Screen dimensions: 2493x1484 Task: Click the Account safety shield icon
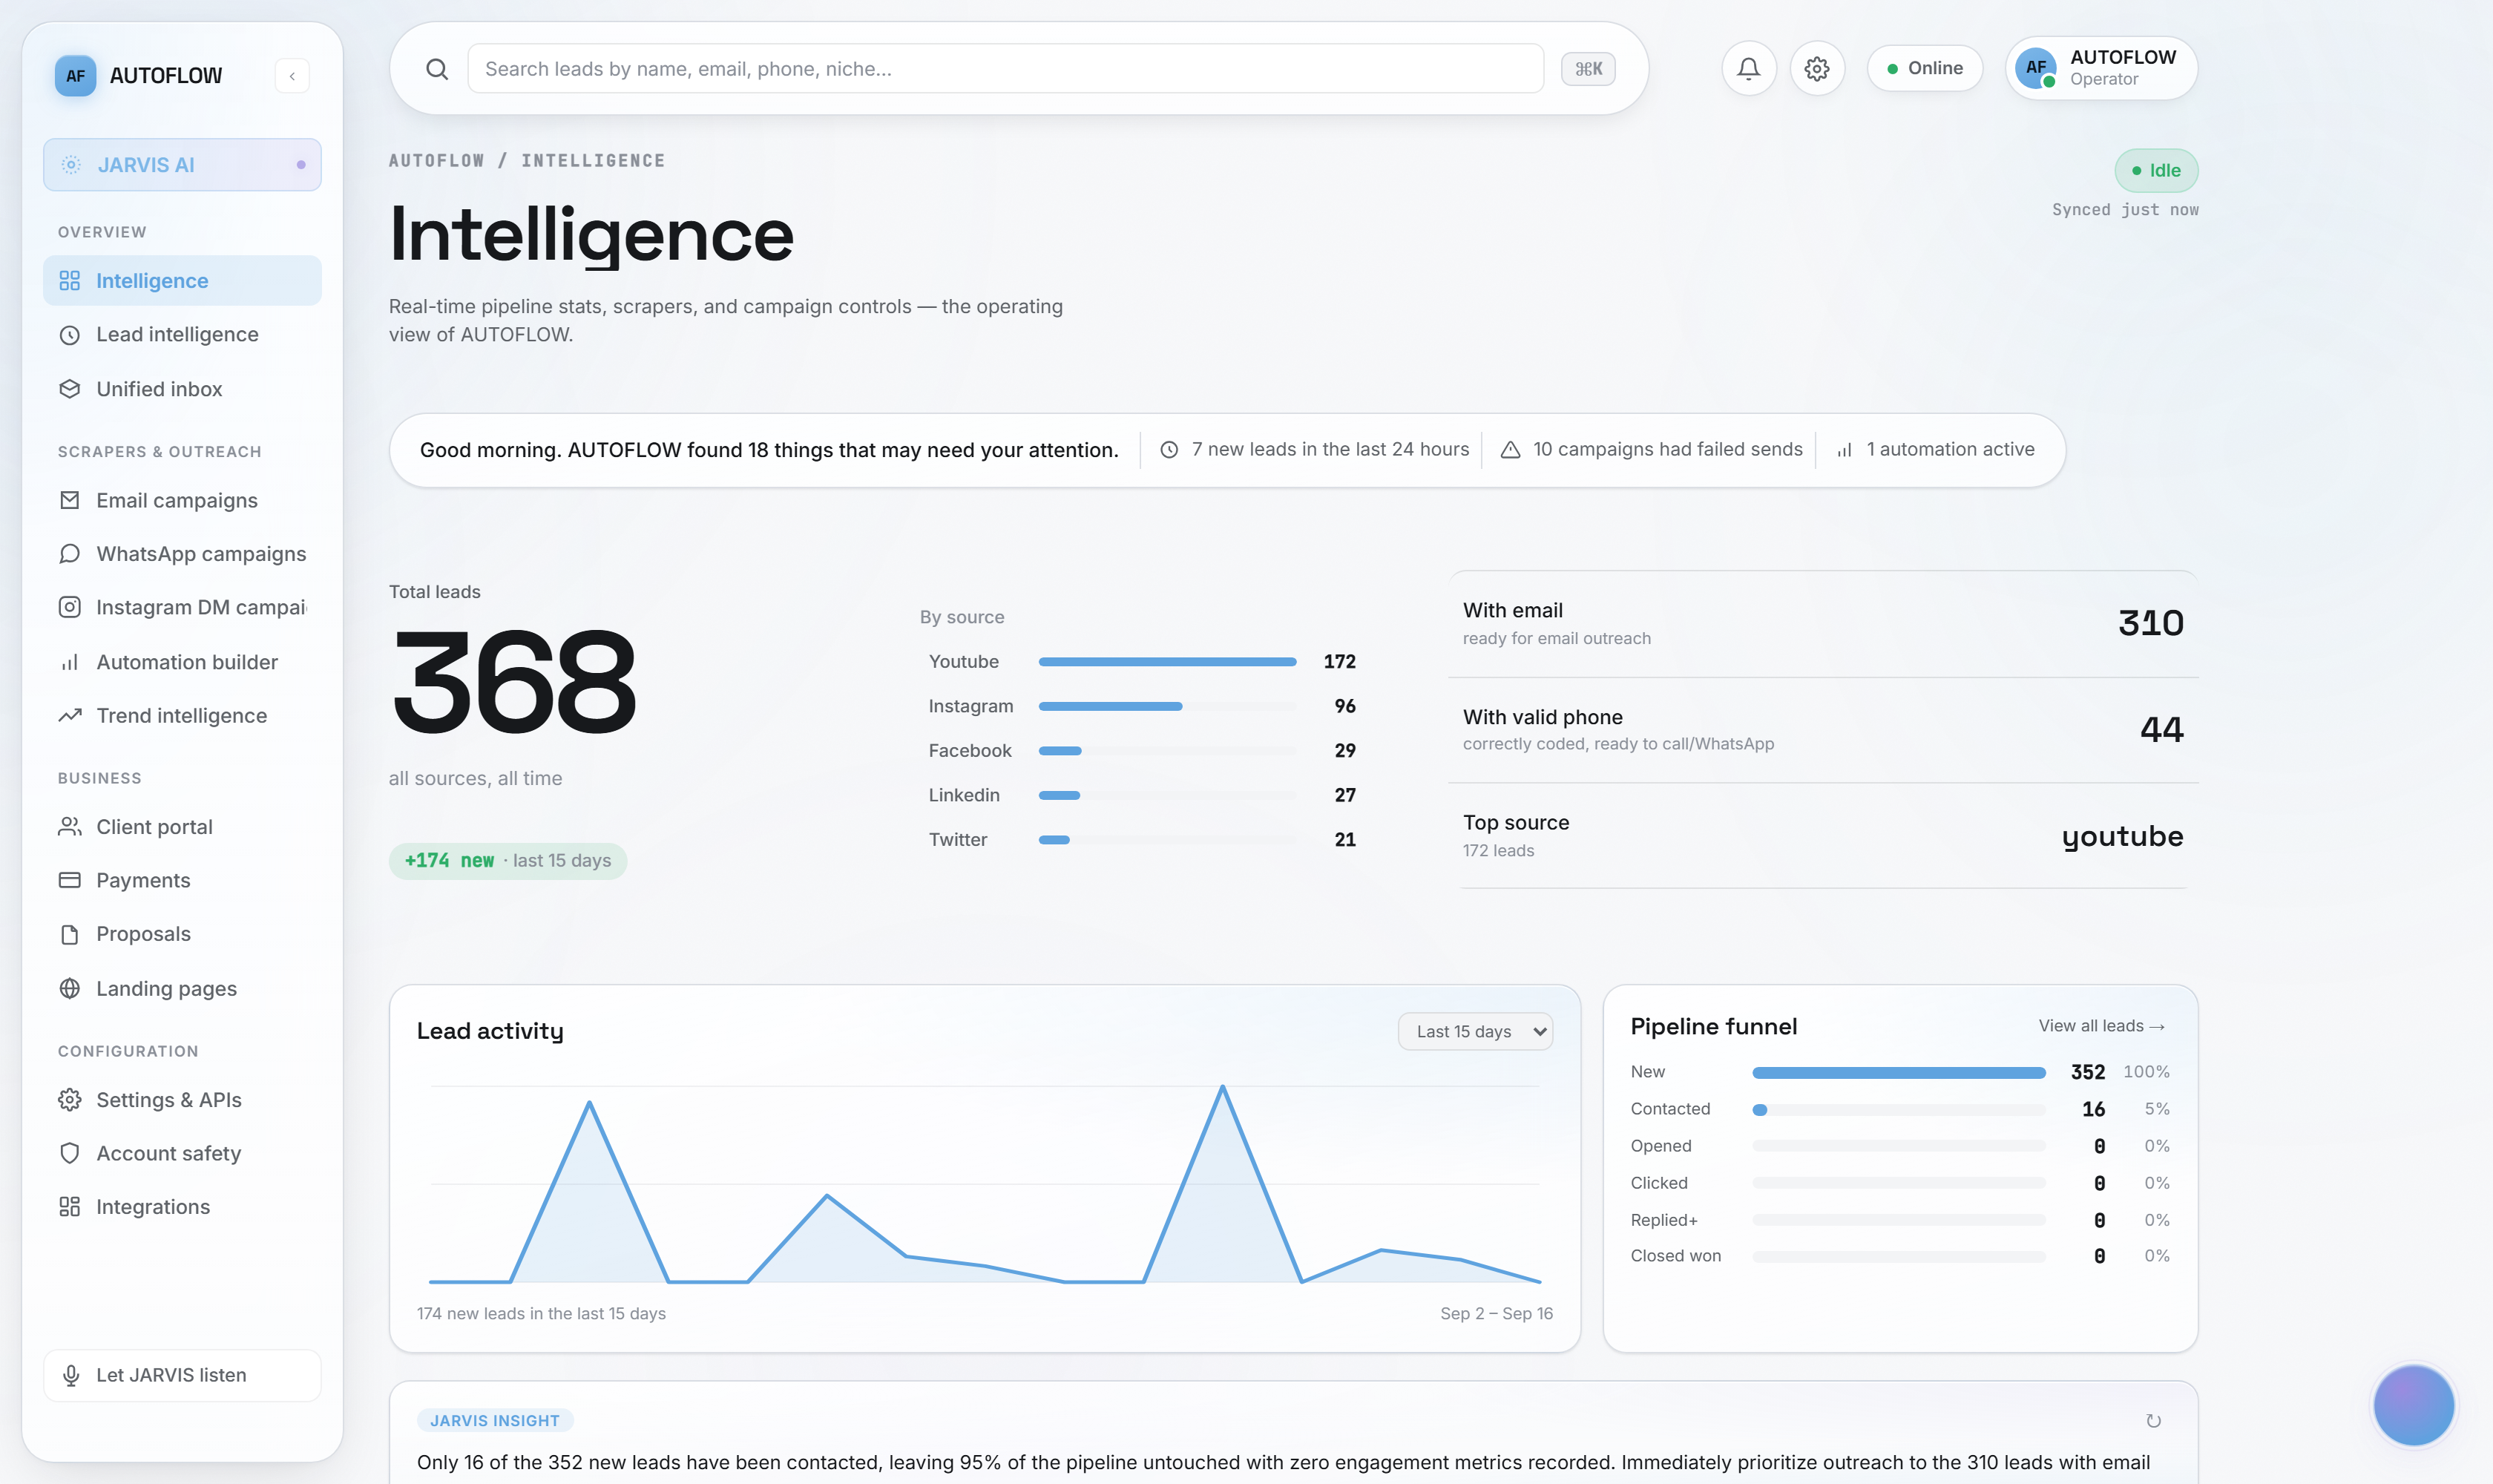[x=69, y=1153]
